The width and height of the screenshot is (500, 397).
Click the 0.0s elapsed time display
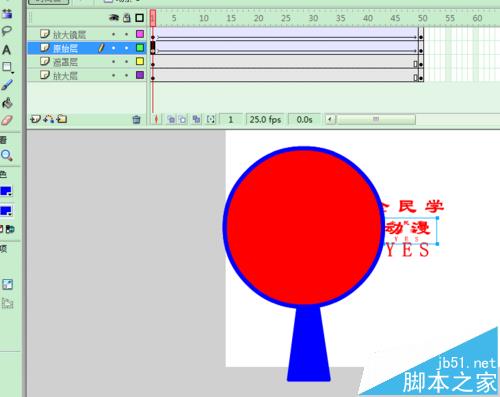(304, 119)
